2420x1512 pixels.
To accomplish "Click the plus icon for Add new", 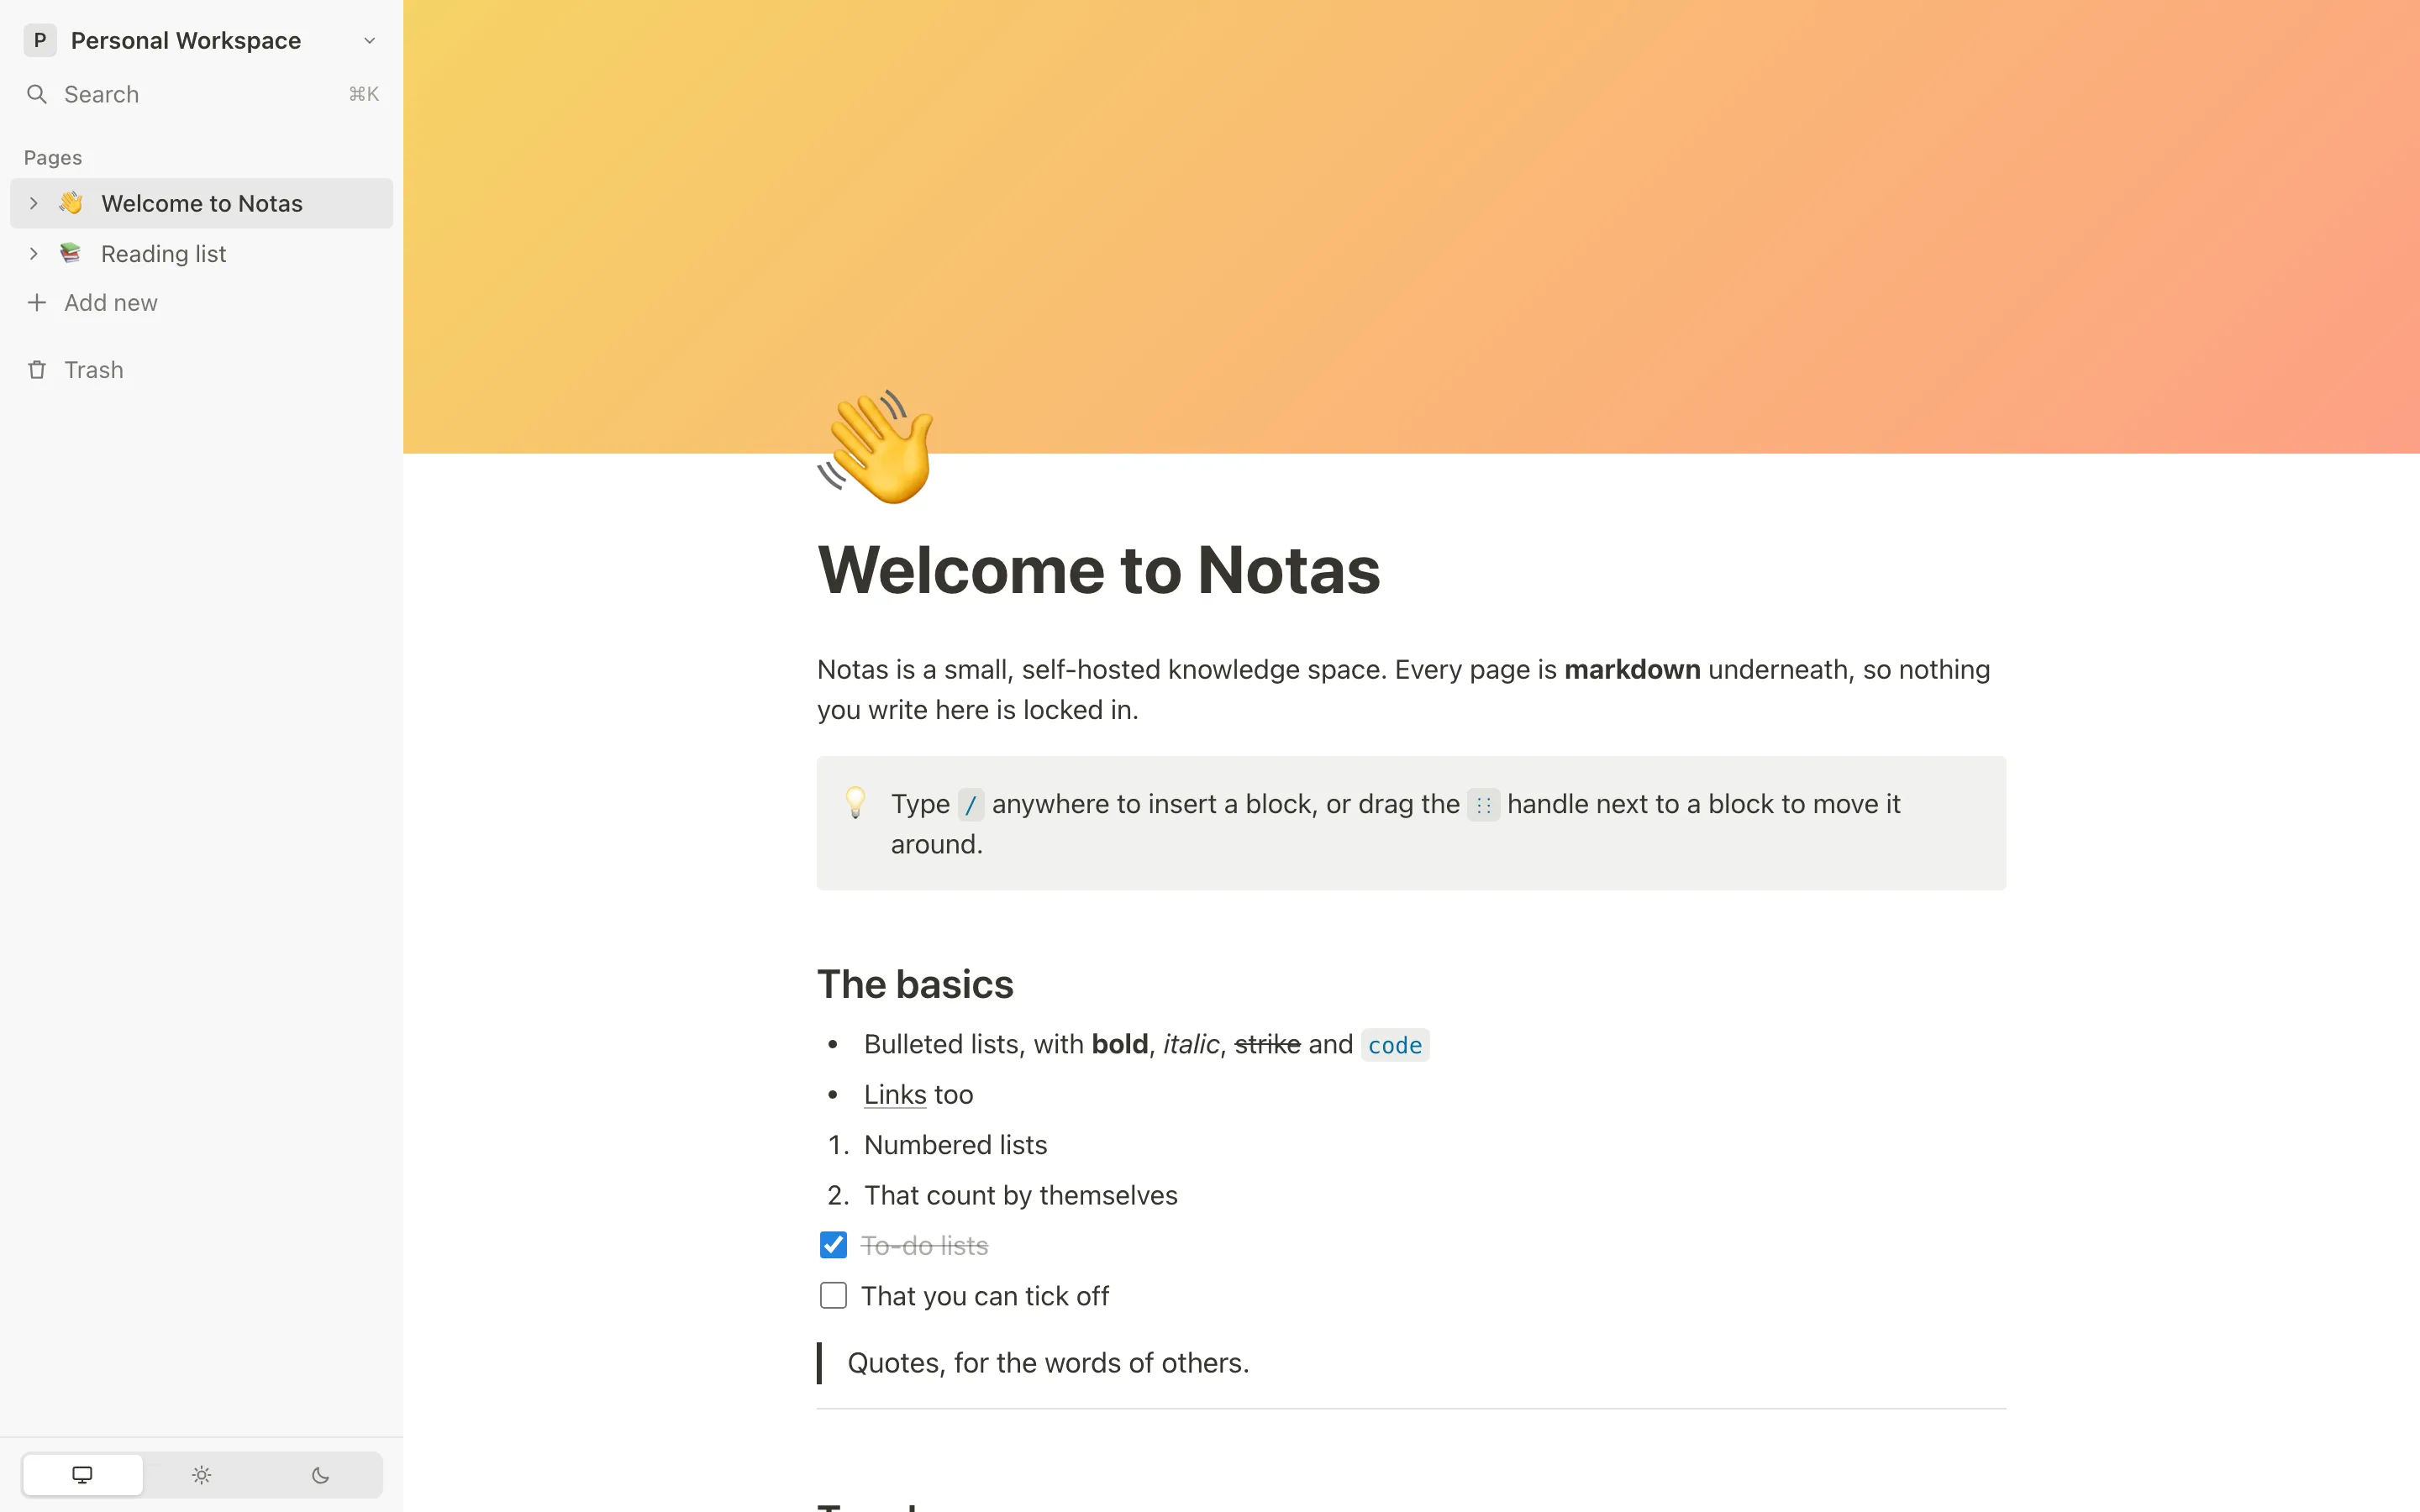I will point(37,303).
